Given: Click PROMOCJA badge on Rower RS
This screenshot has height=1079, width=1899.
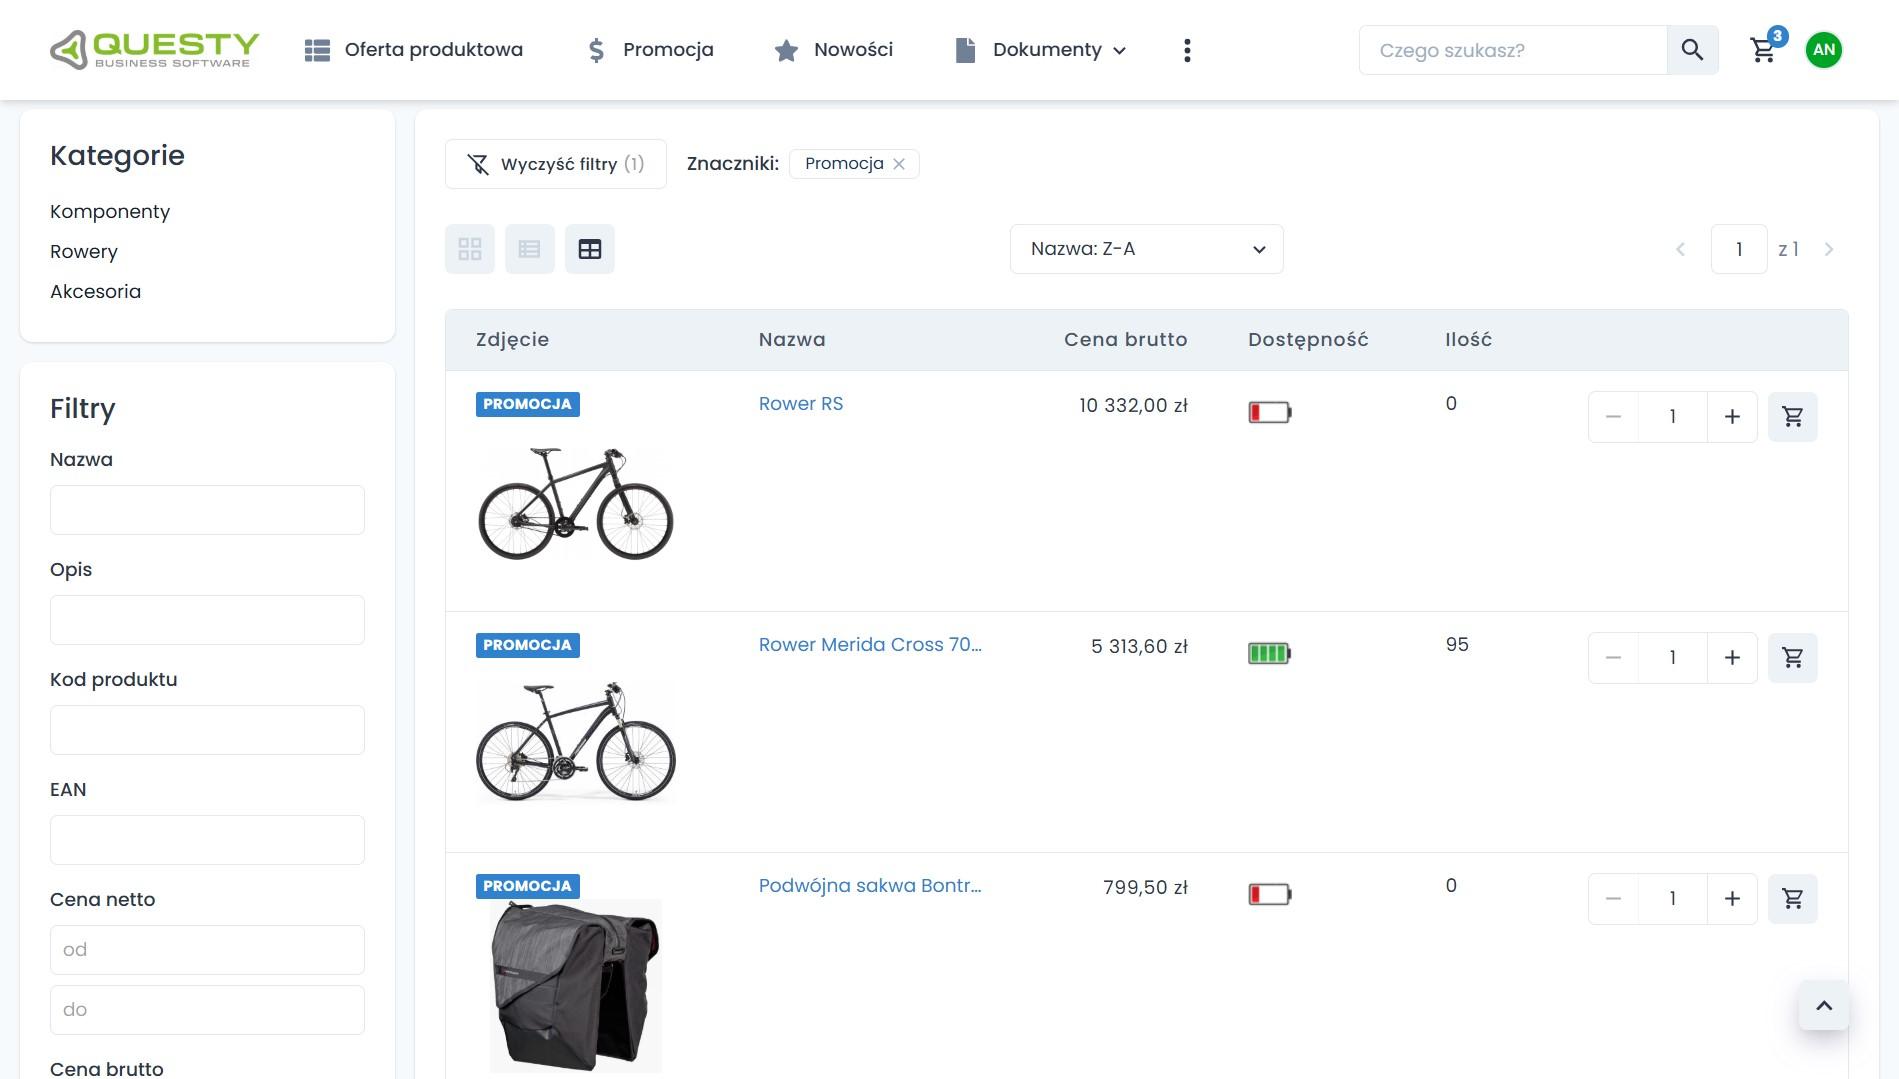Looking at the screenshot, I should pyautogui.click(x=528, y=404).
